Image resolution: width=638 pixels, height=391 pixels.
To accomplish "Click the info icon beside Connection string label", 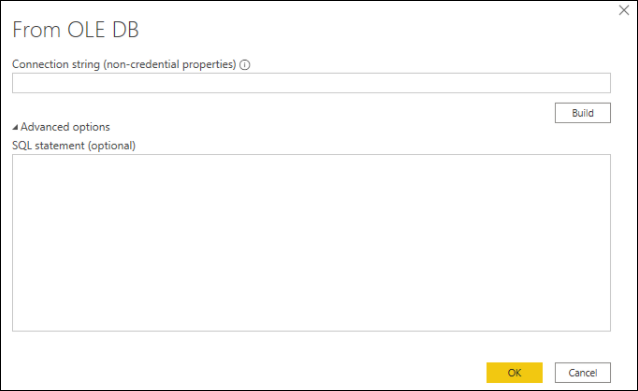I will (x=245, y=65).
